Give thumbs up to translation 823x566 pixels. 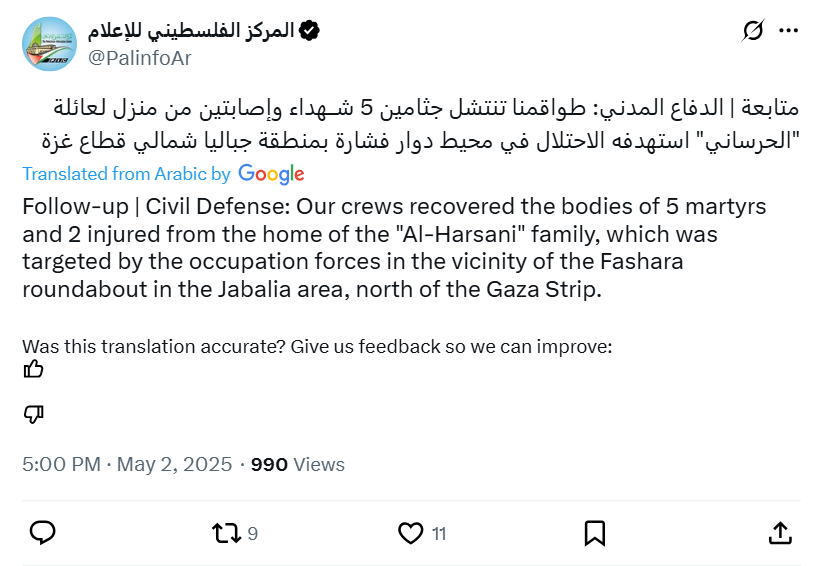pyautogui.click(x=34, y=370)
